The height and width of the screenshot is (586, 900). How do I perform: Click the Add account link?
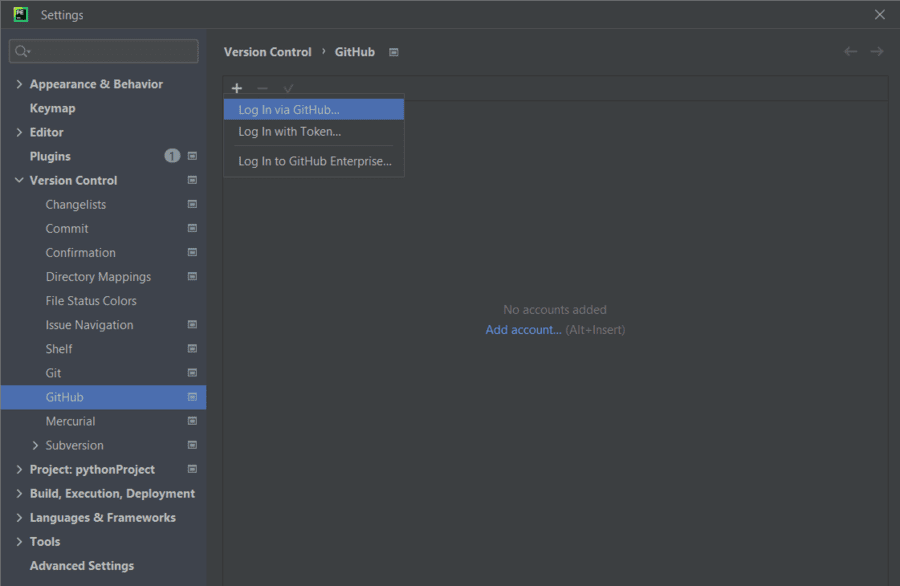click(523, 330)
